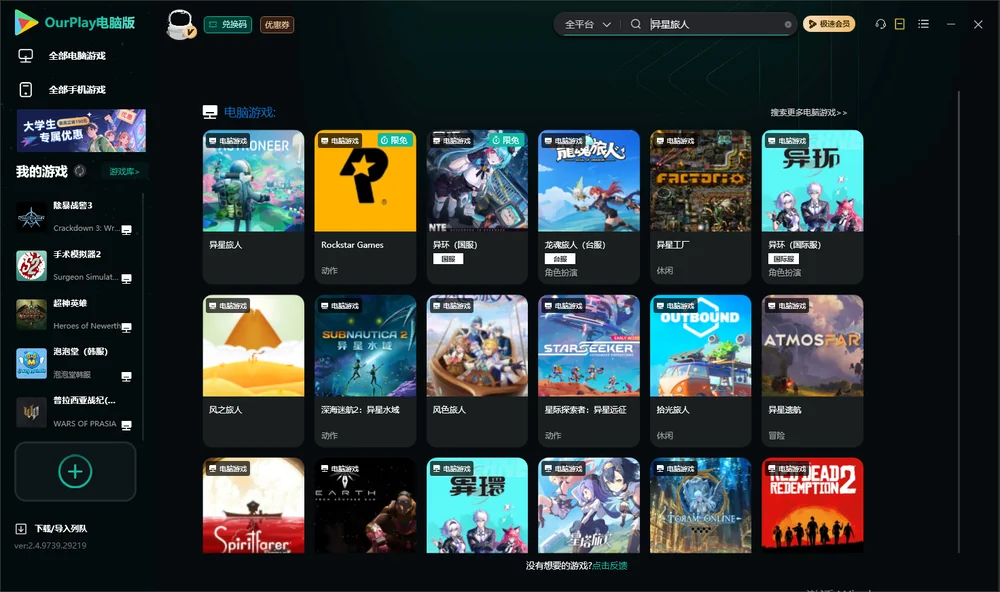Open the 优惠券 coupon button
The width and height of the screenshot is (1000, 592).
277,25
